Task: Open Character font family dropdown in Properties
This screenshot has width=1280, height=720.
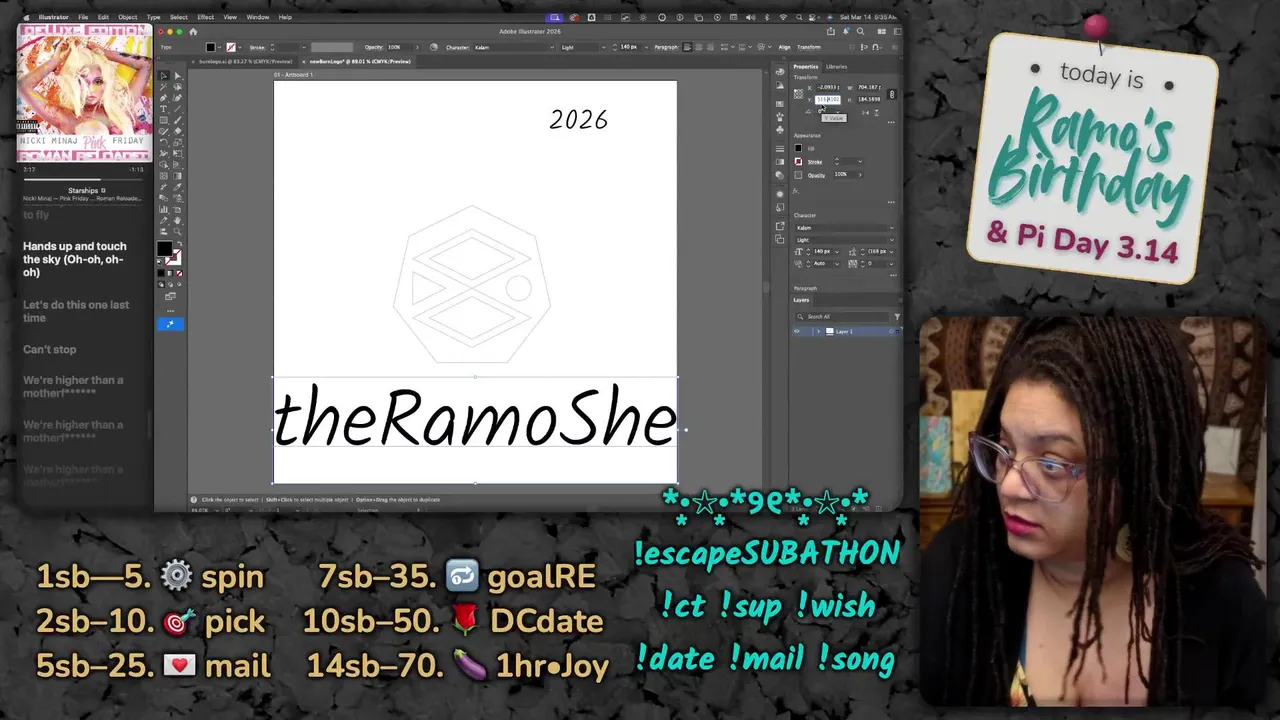Action: click(x=892, y=228)
